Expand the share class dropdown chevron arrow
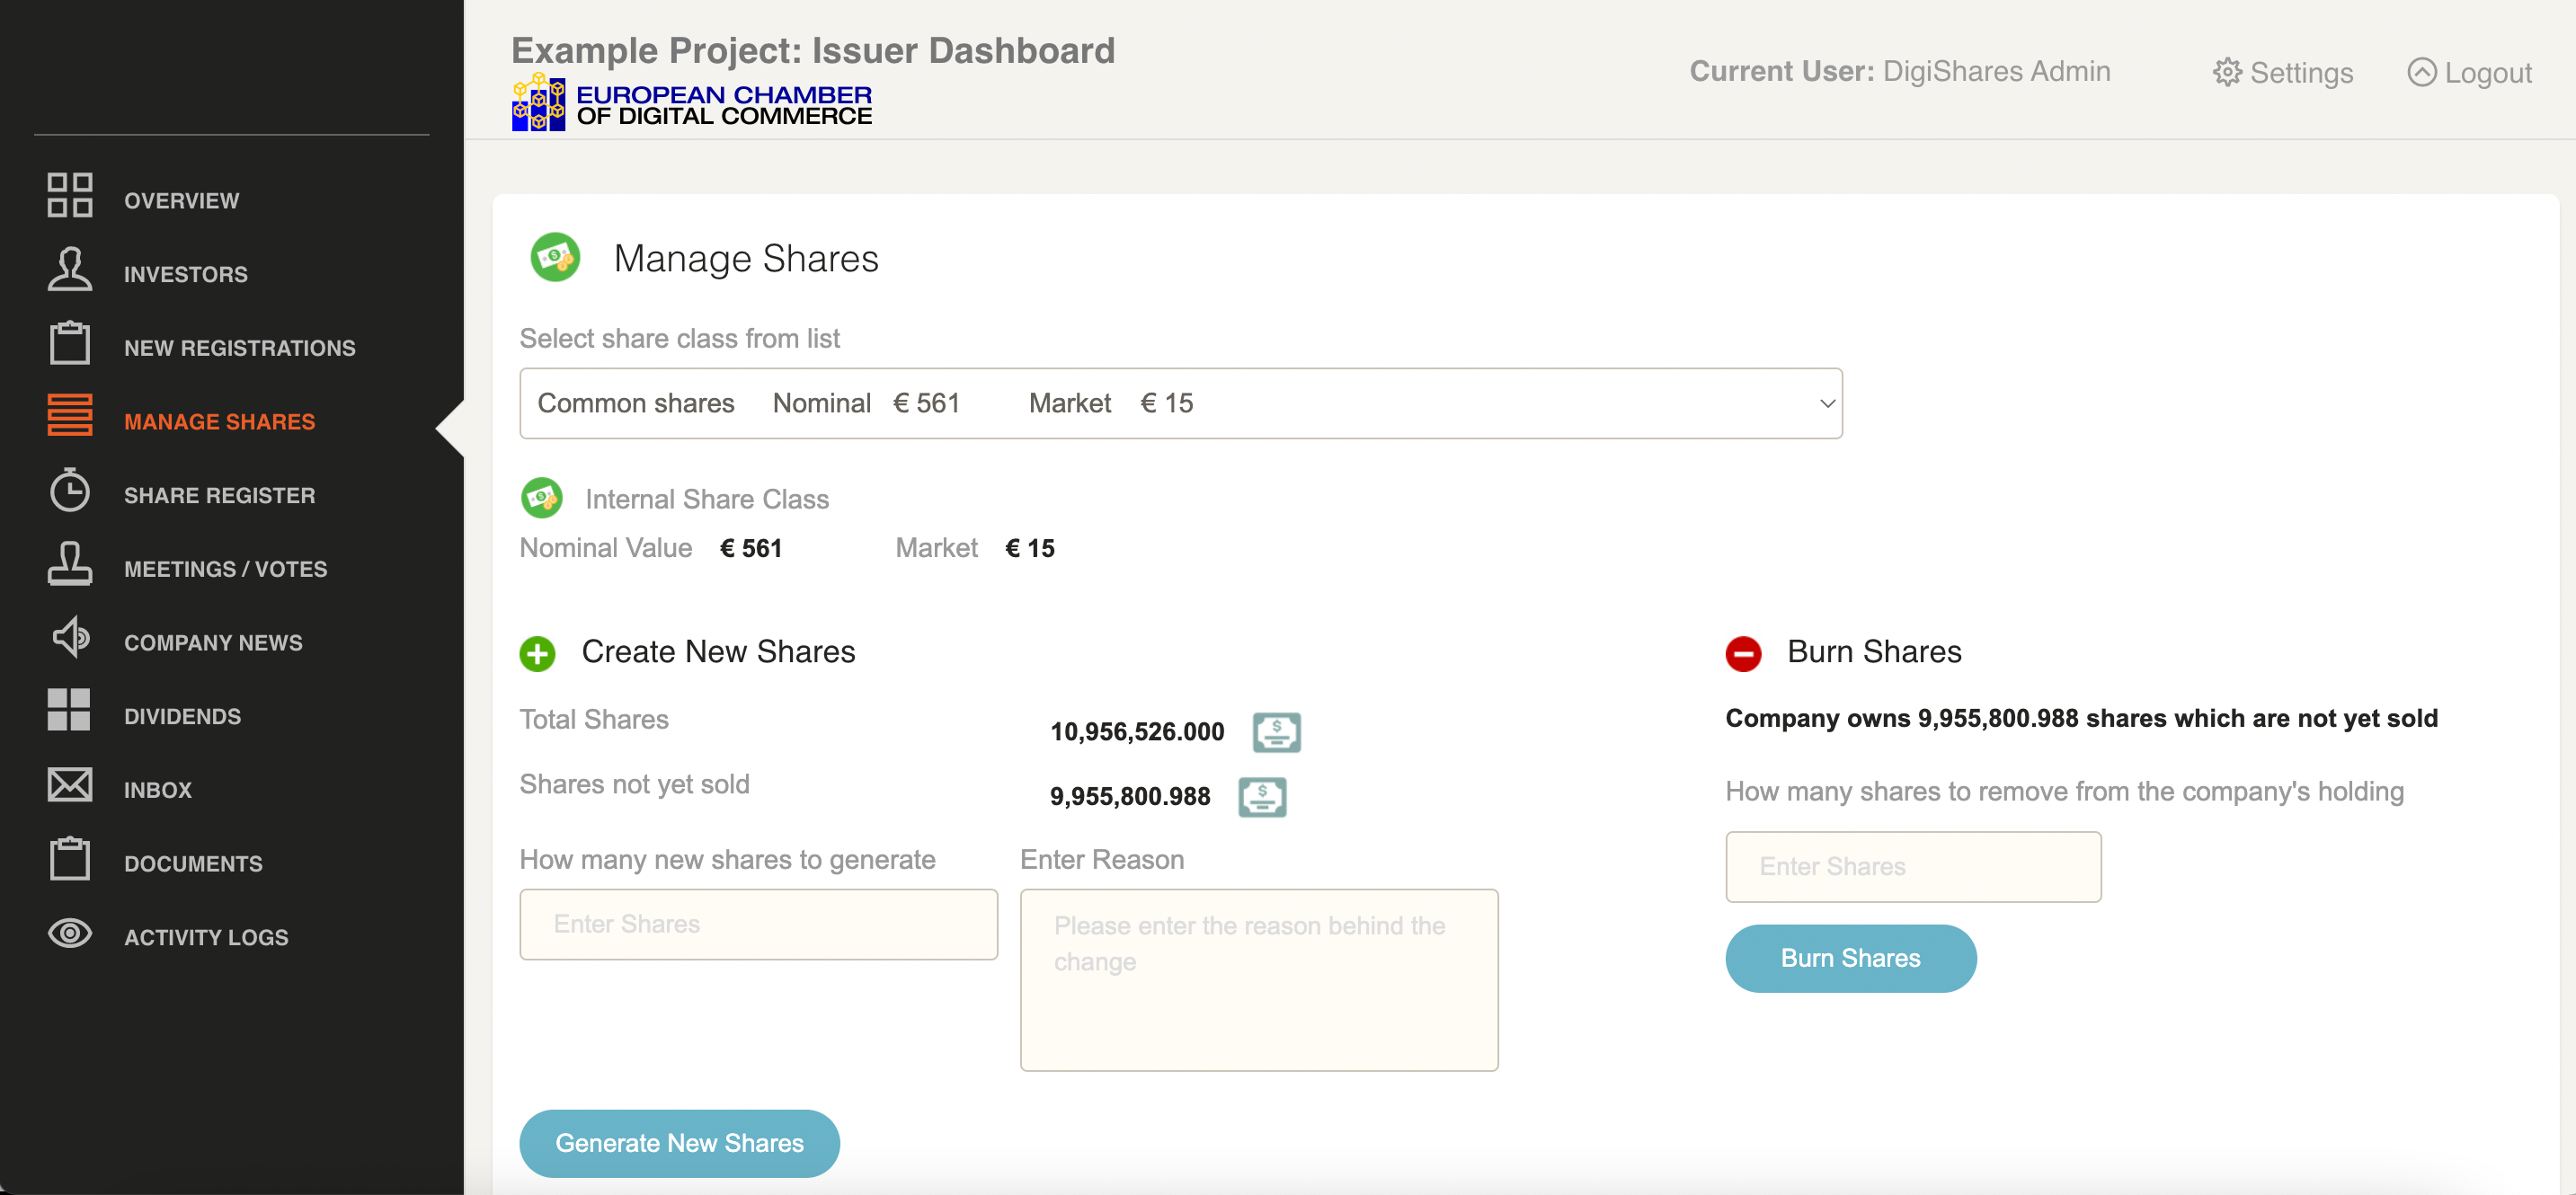2576x1195 pixels. coord(1826,404)
